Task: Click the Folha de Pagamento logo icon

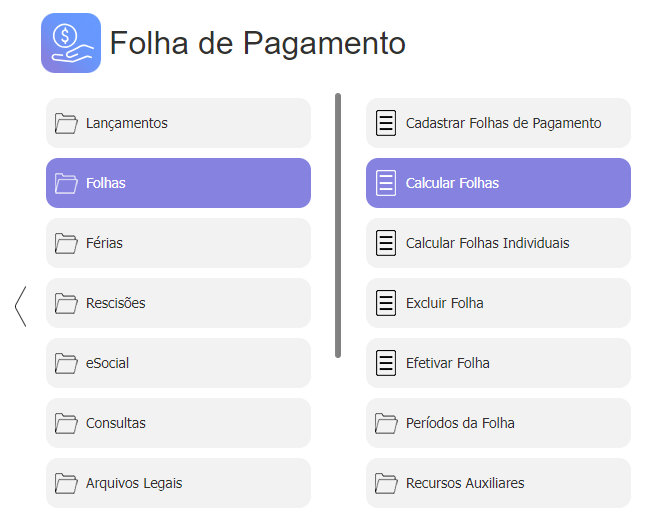Action: point(70,43)
